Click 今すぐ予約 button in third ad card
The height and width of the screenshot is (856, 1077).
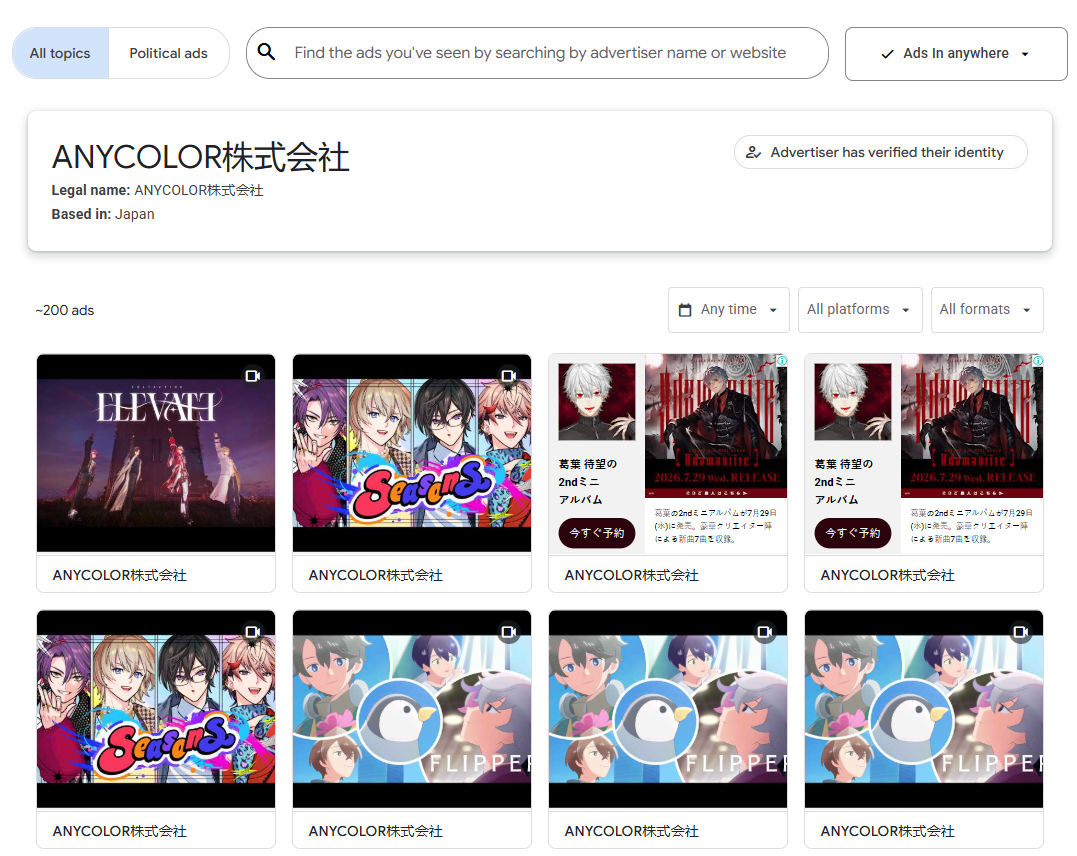(x=597, y=533)
